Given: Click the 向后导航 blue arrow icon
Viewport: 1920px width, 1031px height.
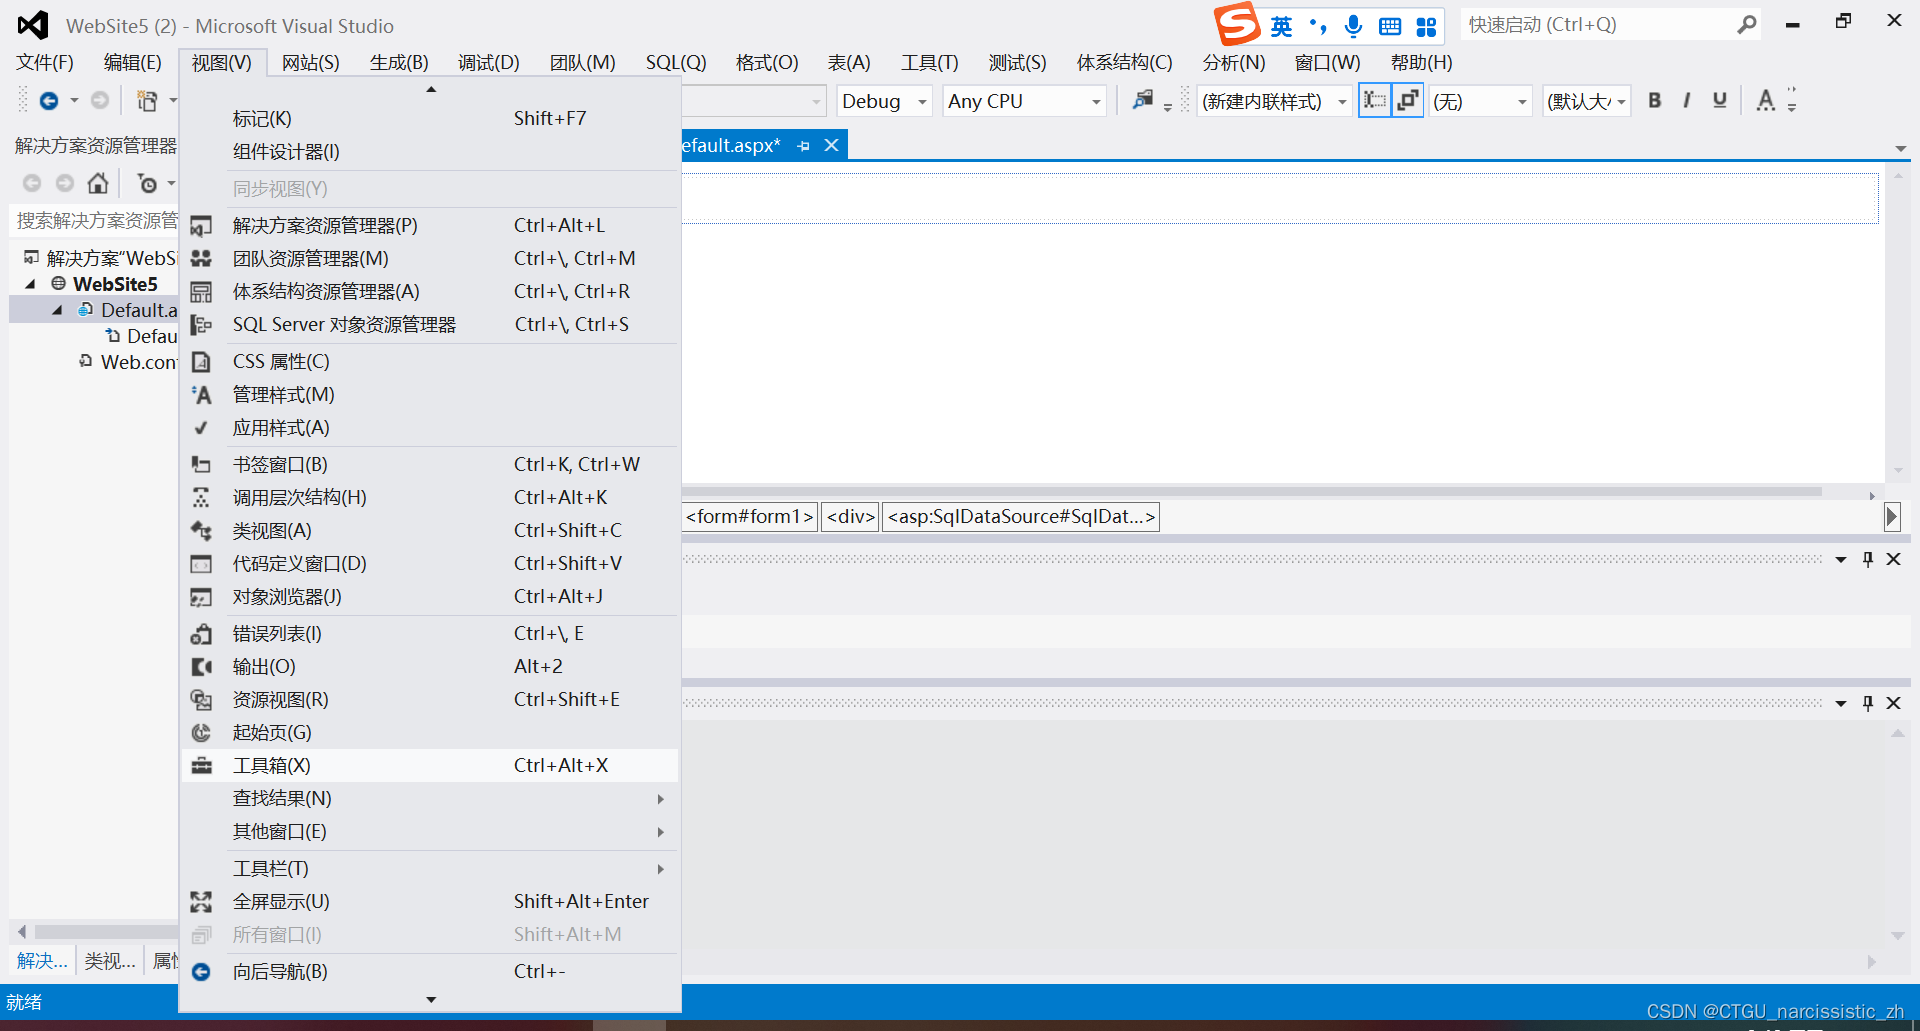Looking at the screenshot, I should pyautogui.click(x=201, y=971).
